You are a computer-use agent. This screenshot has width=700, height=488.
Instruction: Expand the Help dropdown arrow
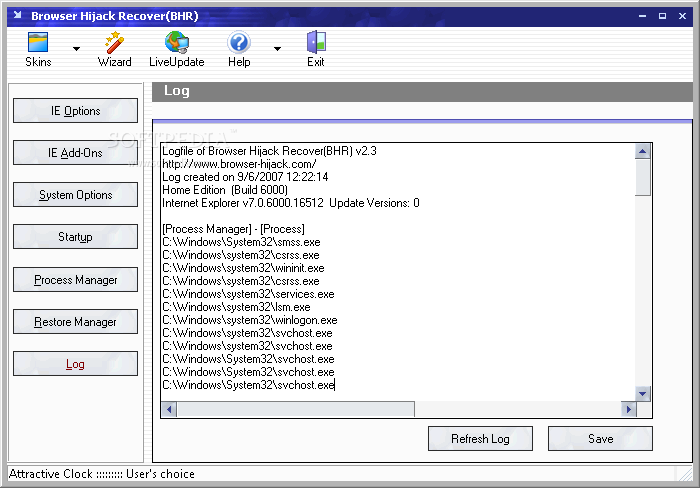click(x=277, y=49)
